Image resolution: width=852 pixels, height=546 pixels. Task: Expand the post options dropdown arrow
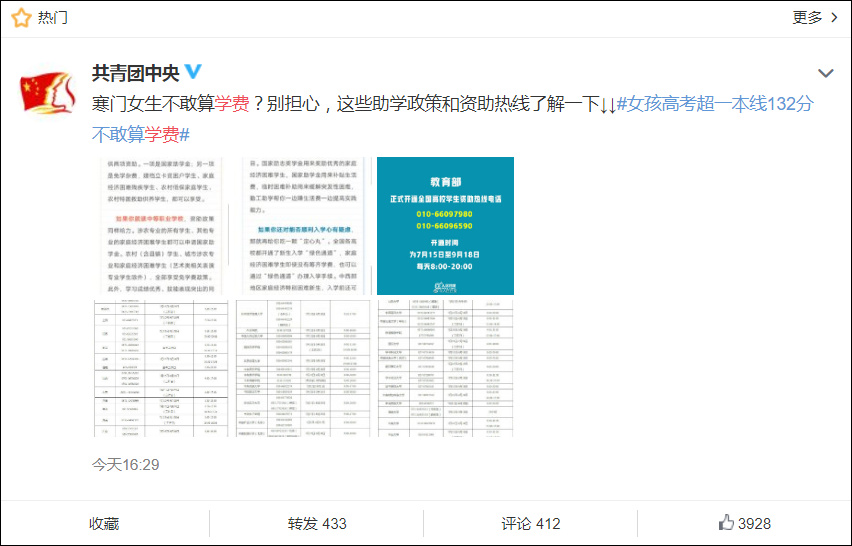[825, 73]
